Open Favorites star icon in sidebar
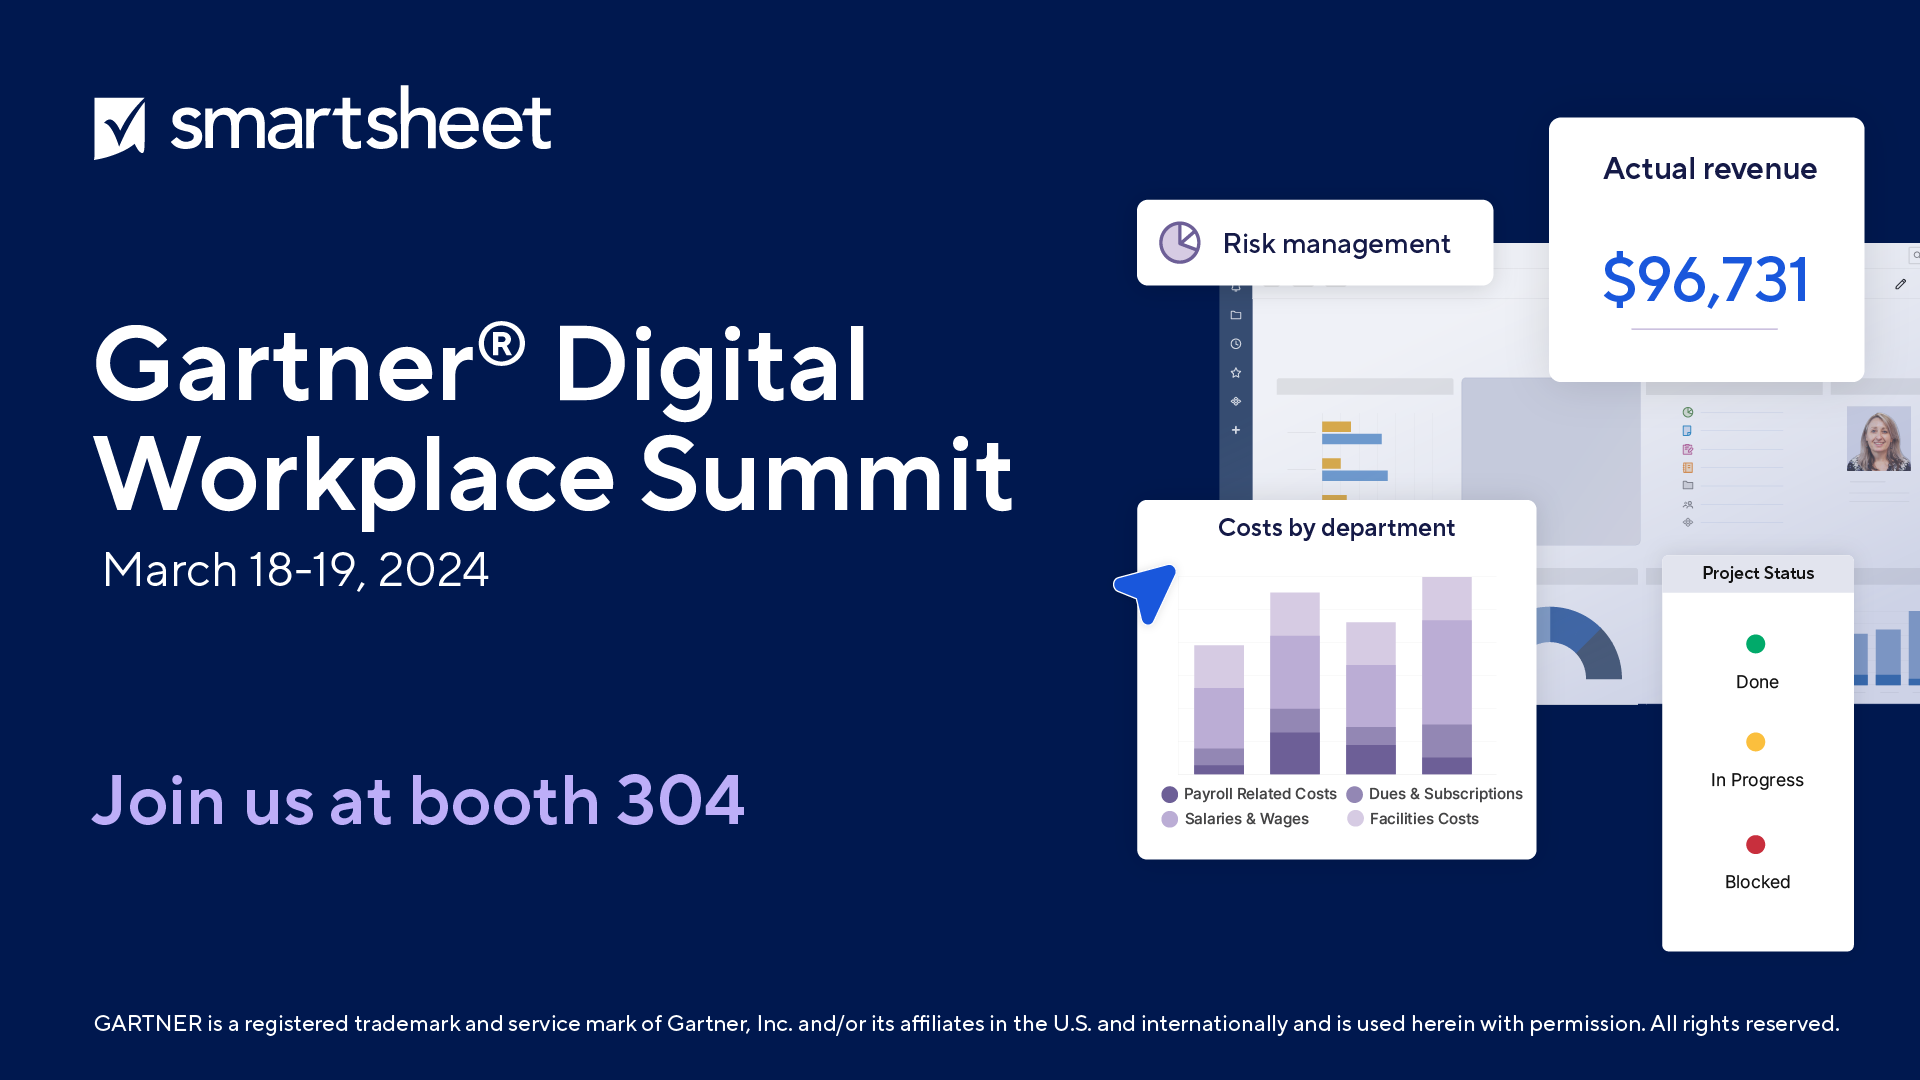This screenshot has width=1920, height=1080. point(1236,373)
